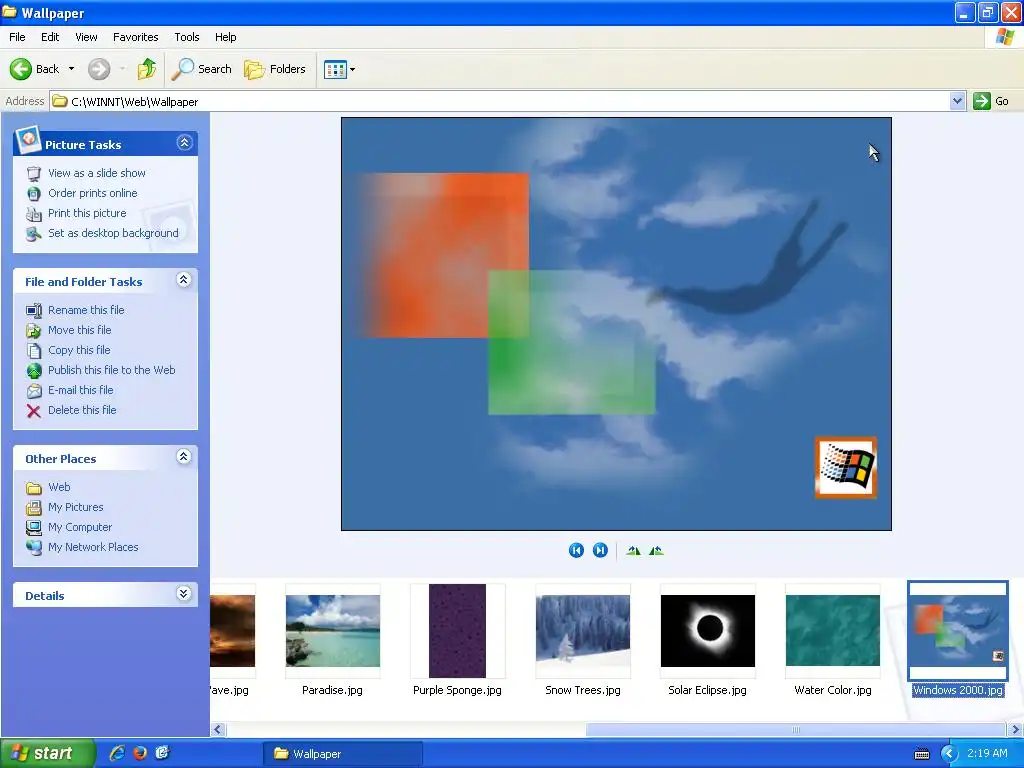Screen dimensions: 1024x768
Task: Click Delete this file link
Action: point(82,410)
